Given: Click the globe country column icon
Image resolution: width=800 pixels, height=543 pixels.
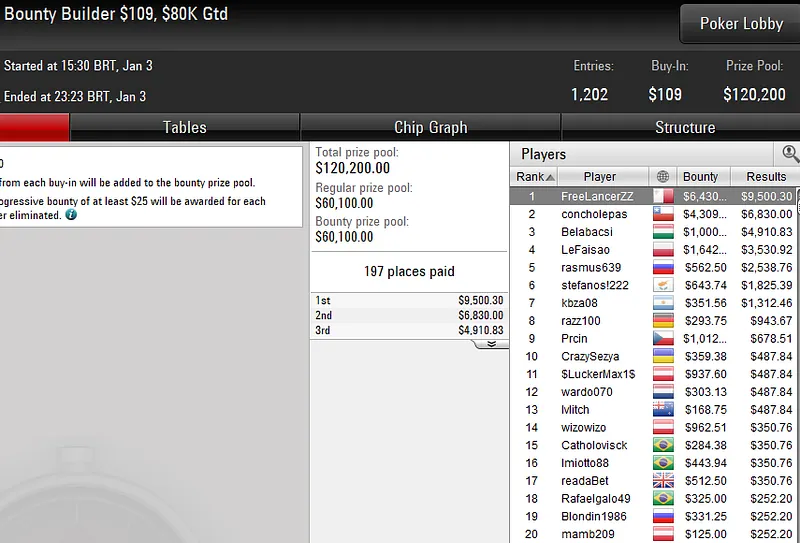Looking at the screenshot, I should coord(663,177).
